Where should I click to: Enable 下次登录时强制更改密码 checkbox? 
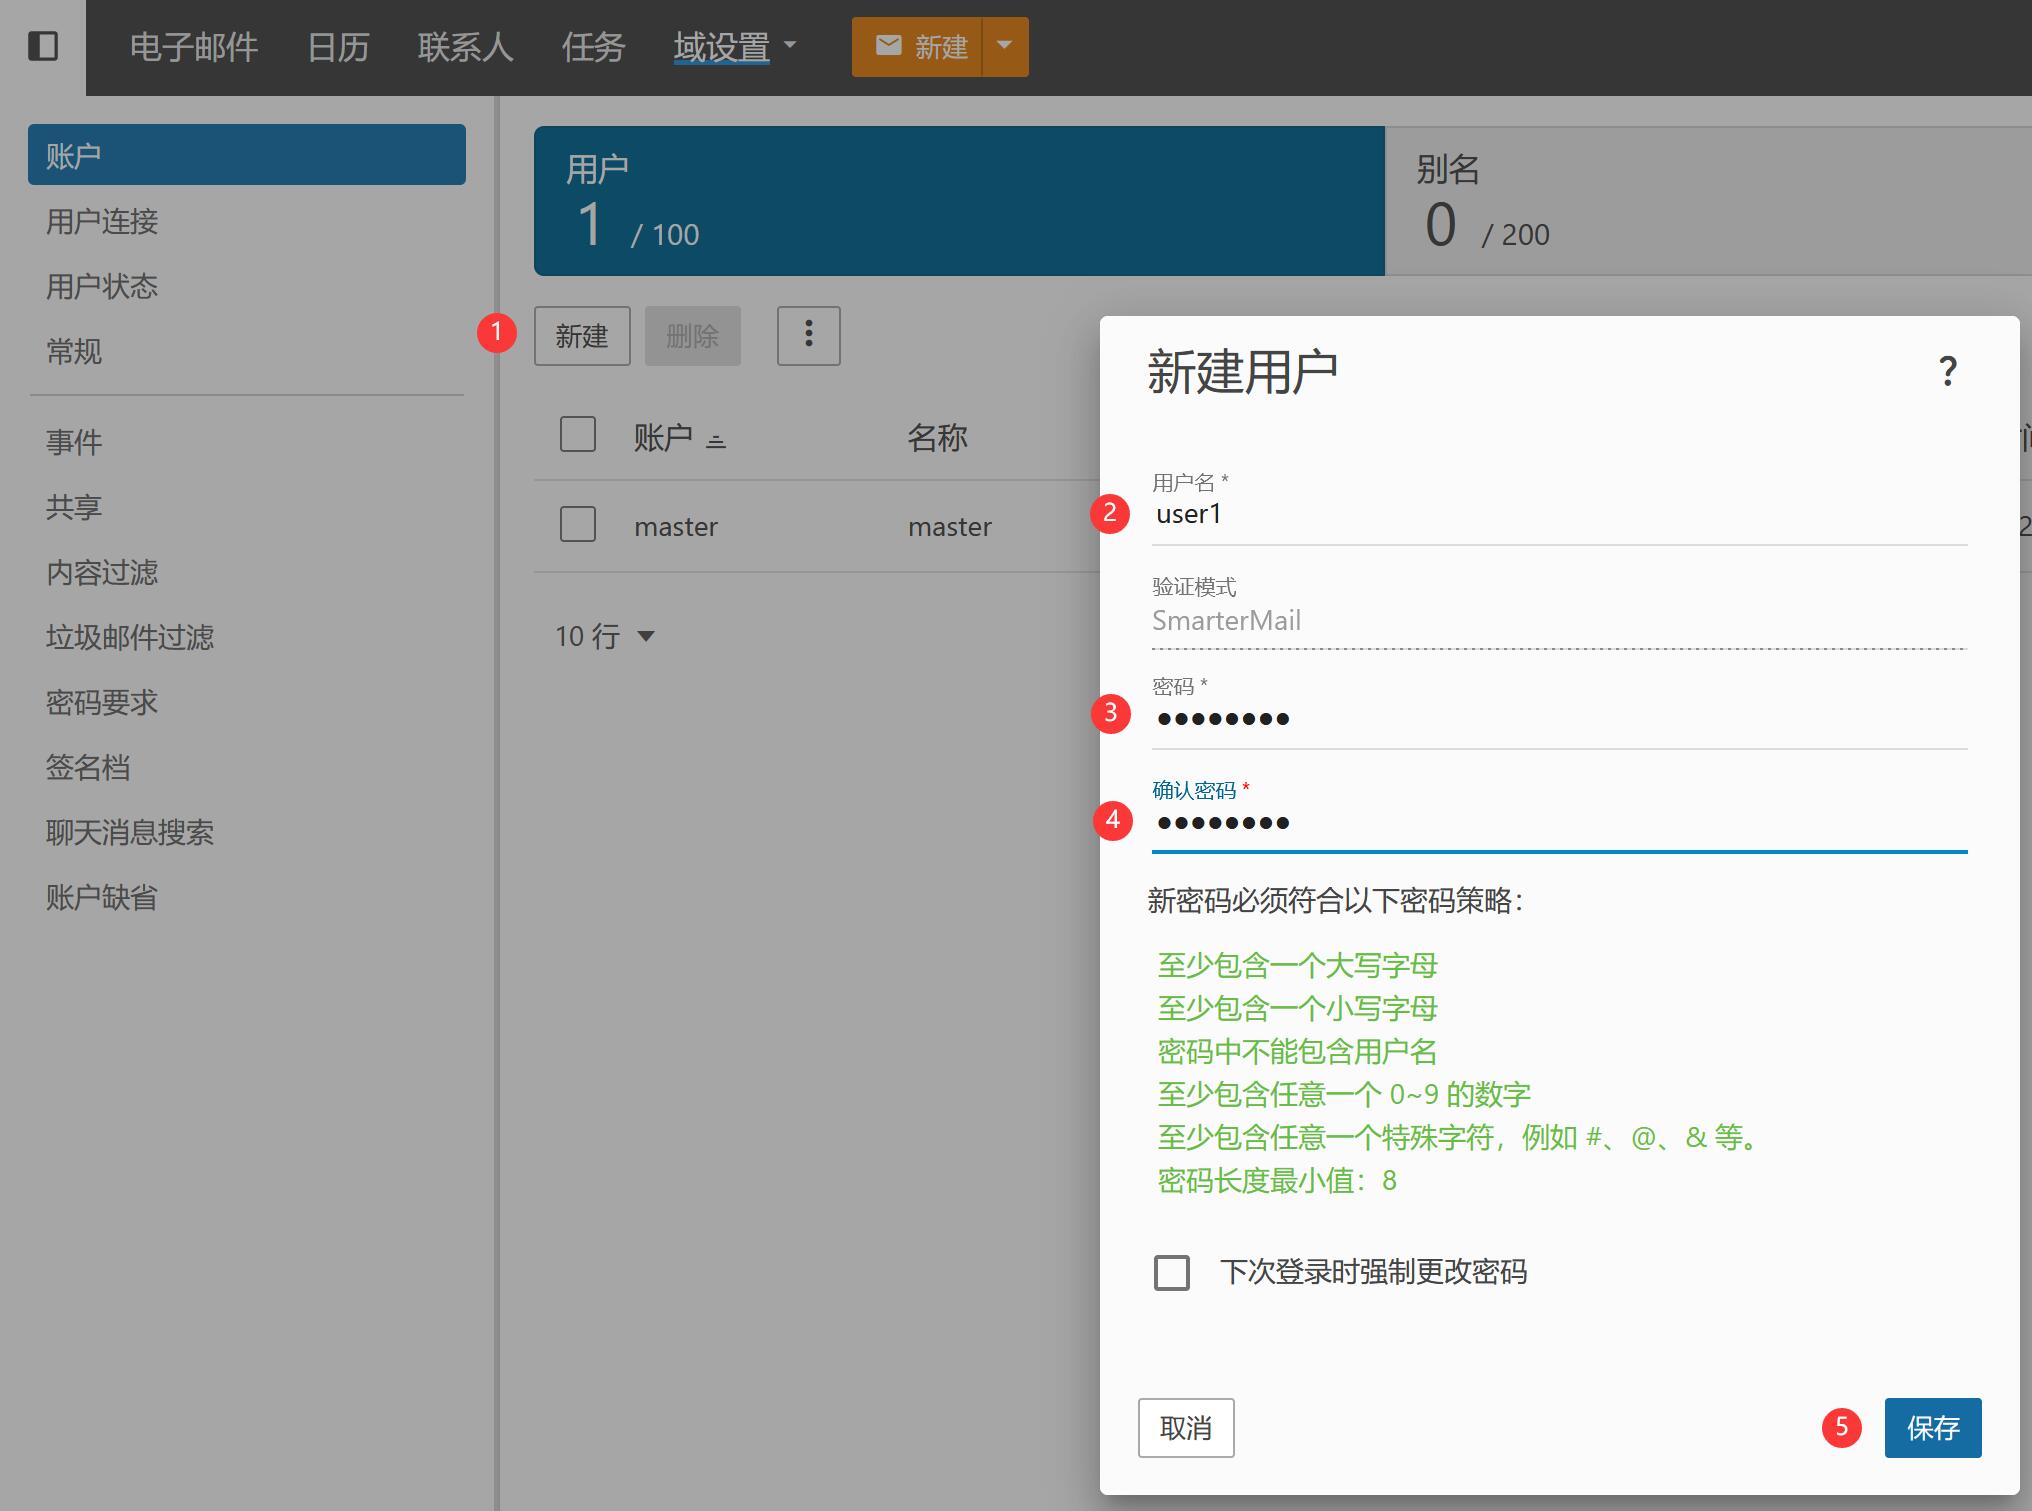point(1171,1272)
